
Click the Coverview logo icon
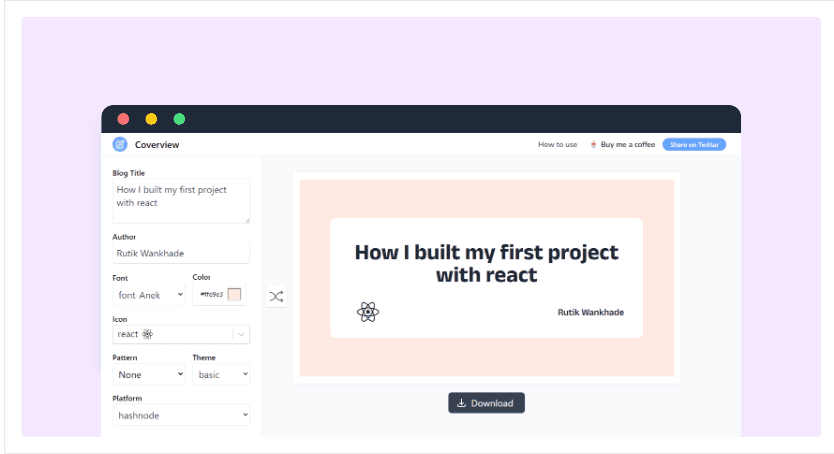click(120, 144)
